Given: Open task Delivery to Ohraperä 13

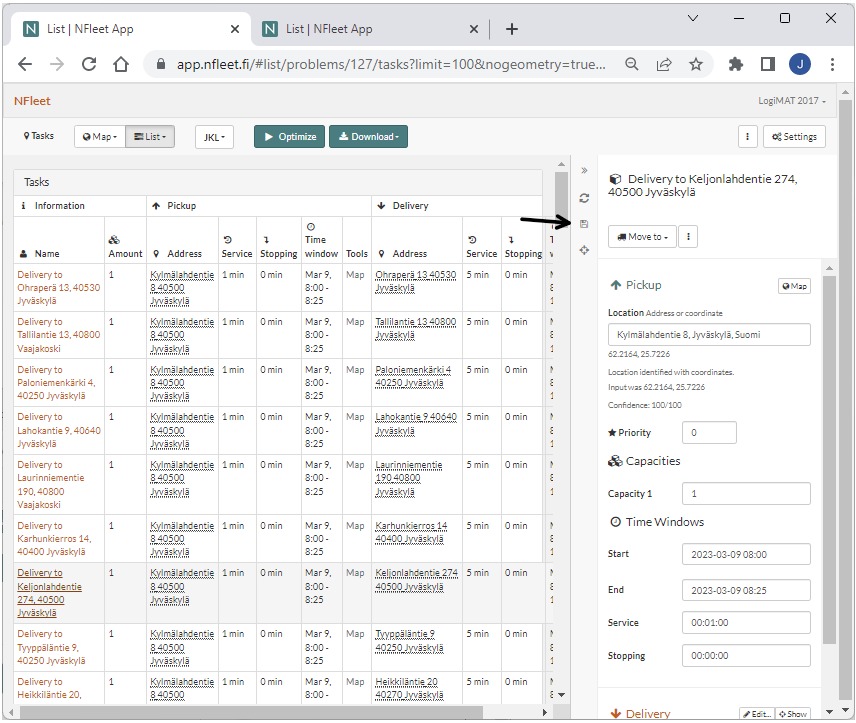Looking at the screenshot, I should click(58, 288).
